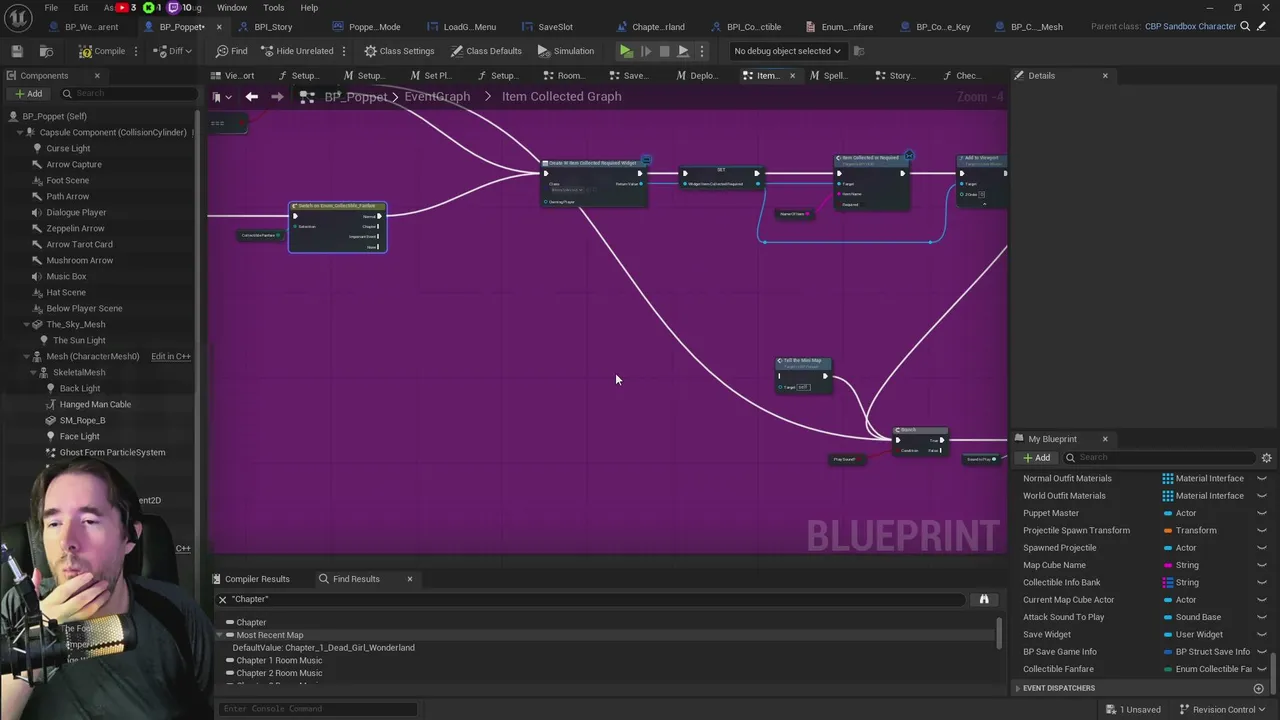
Task: Open the Help menu
Action: (309, 8)
